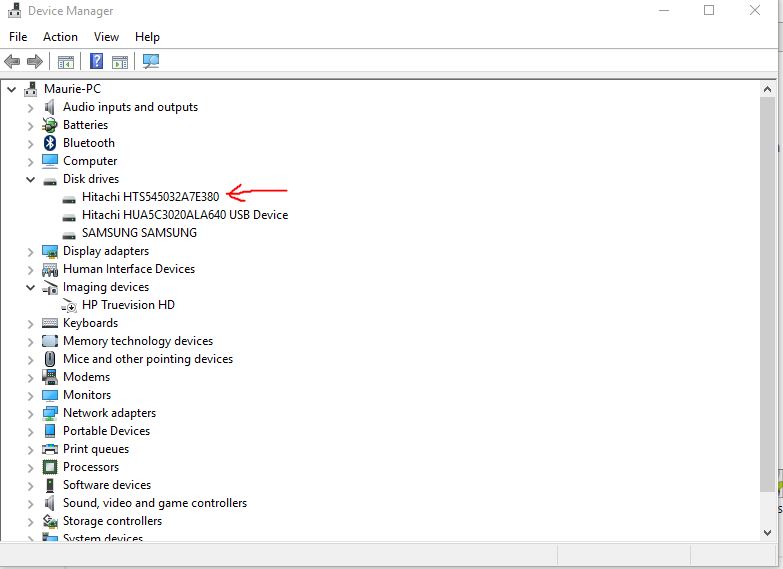This screenshot has width=783, height=569.
Task: Click the Processors chip icon
Action: pos(49,467)
